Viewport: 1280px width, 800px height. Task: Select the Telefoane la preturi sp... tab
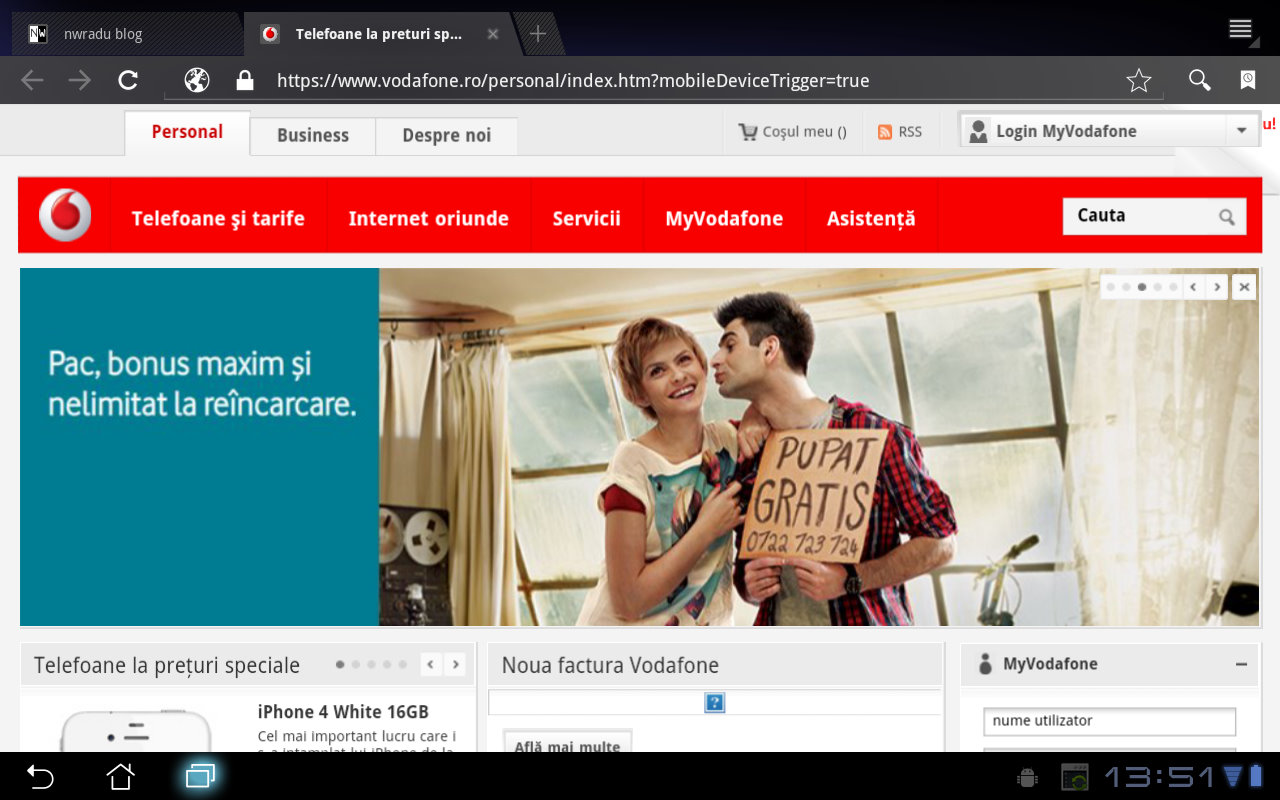[x=379, y=34]
